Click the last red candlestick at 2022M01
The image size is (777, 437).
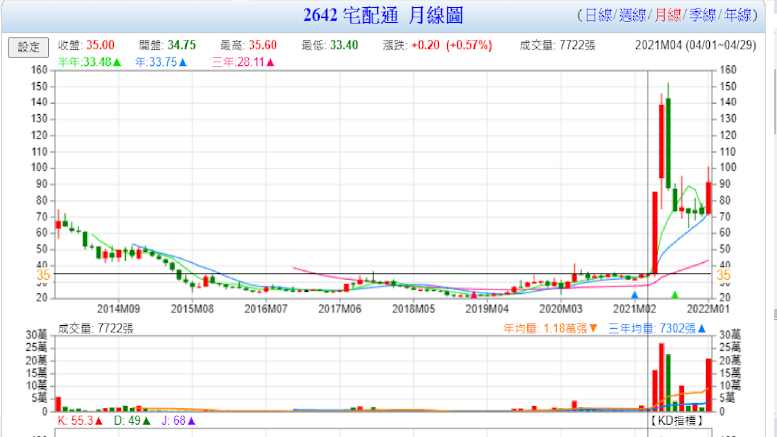click(709, 198)
